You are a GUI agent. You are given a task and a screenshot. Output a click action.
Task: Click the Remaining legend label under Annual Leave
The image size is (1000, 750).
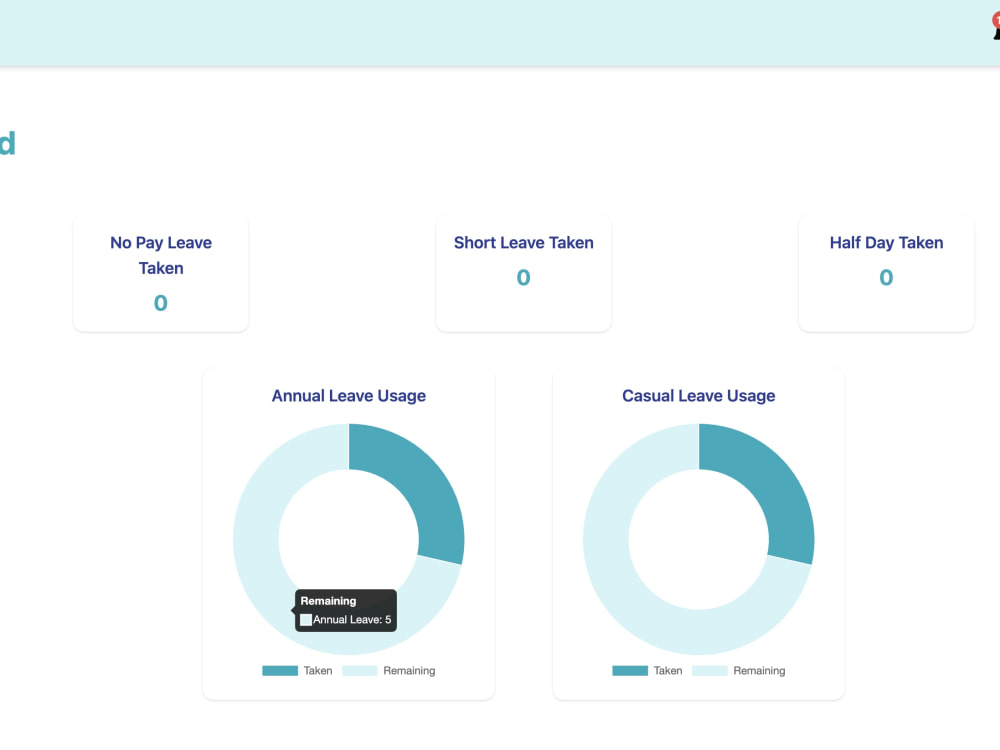[x=409, y=670]
